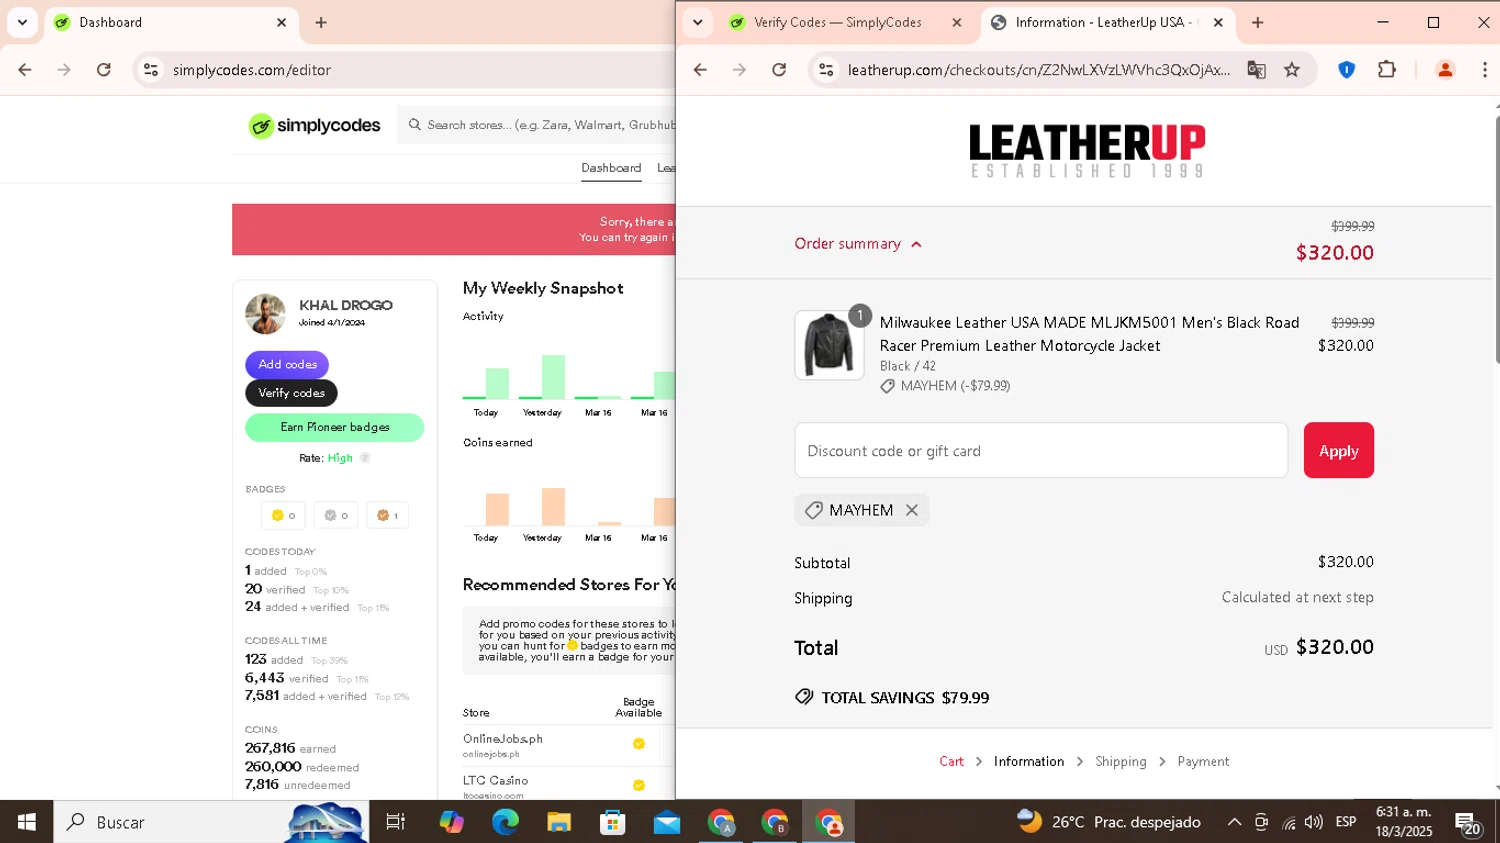Screen dimensions: 1500x843
Task: Open the notification center icon
Action: click(1468, 823)
